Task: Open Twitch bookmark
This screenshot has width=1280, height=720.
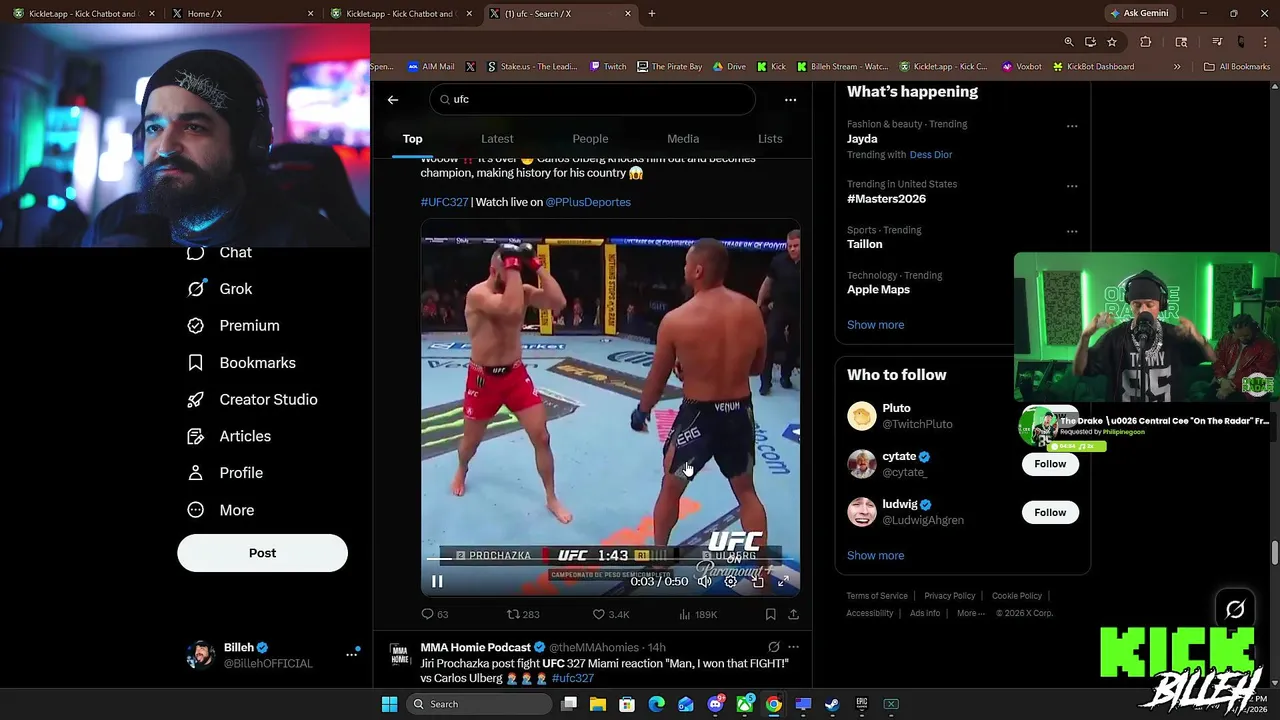Action: coord(608,67)
